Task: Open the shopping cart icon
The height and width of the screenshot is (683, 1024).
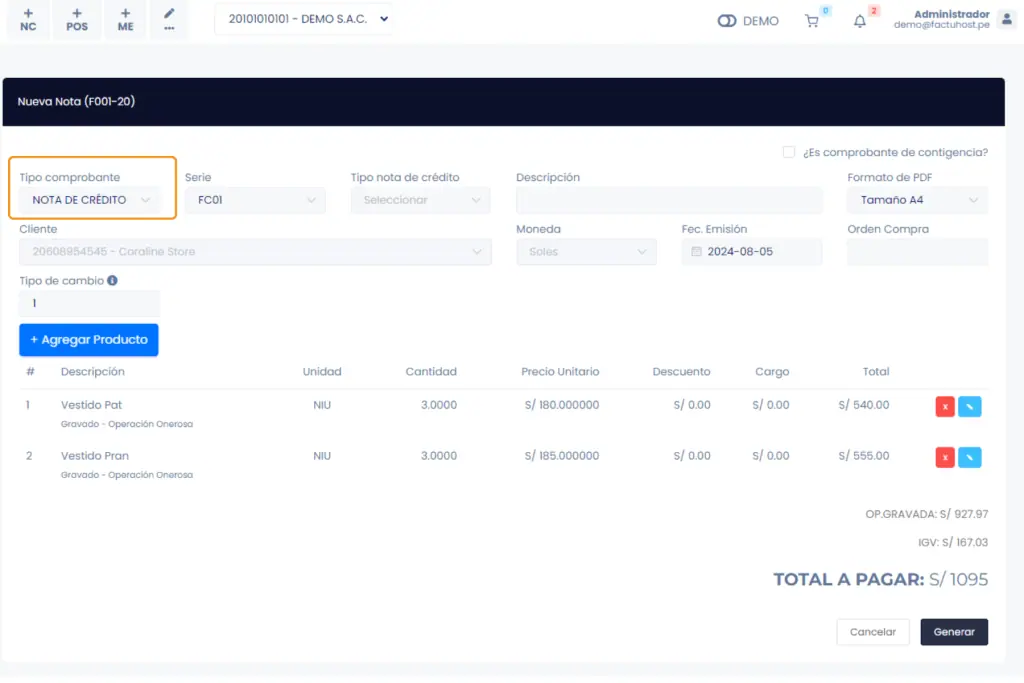Action: point(812,21)
